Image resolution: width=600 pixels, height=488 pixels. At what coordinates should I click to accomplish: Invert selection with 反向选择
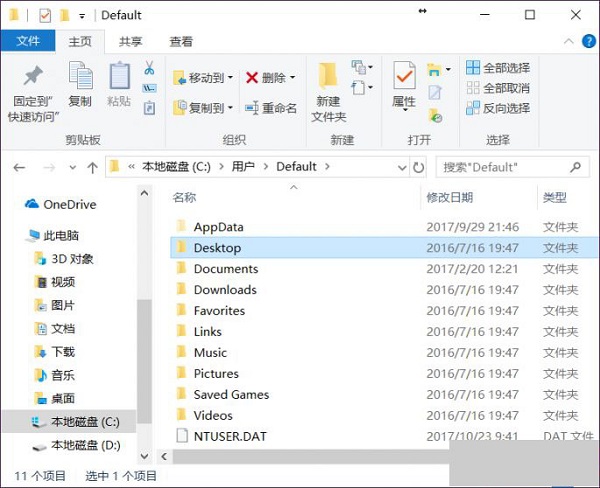[498, 108]
